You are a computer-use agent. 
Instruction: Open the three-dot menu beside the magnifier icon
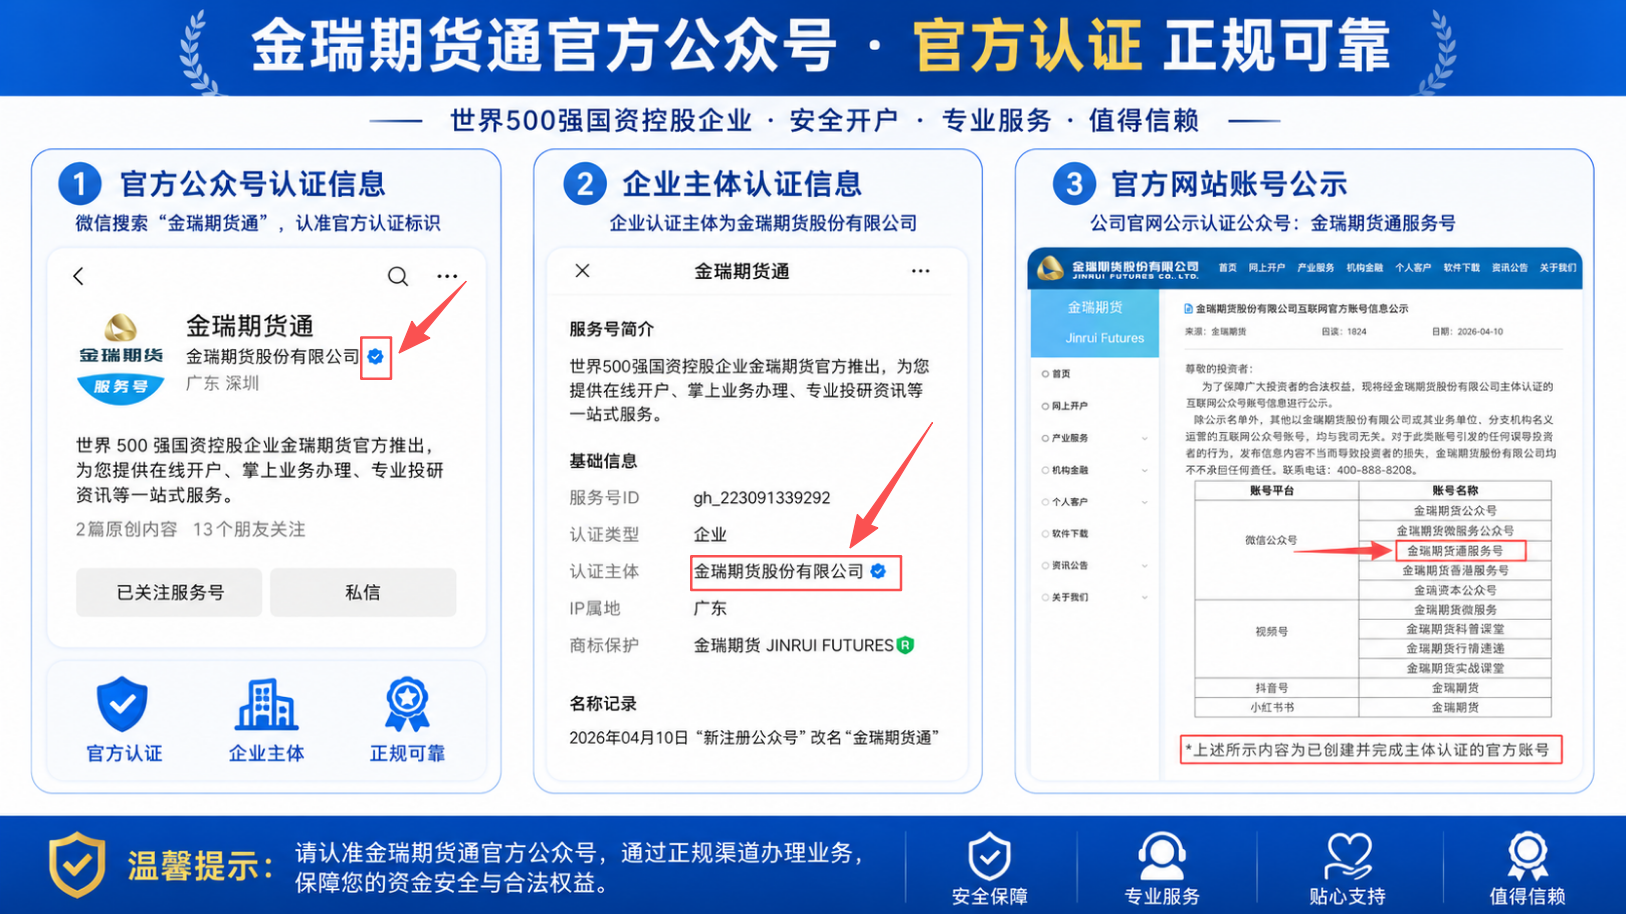coord(447,276)
